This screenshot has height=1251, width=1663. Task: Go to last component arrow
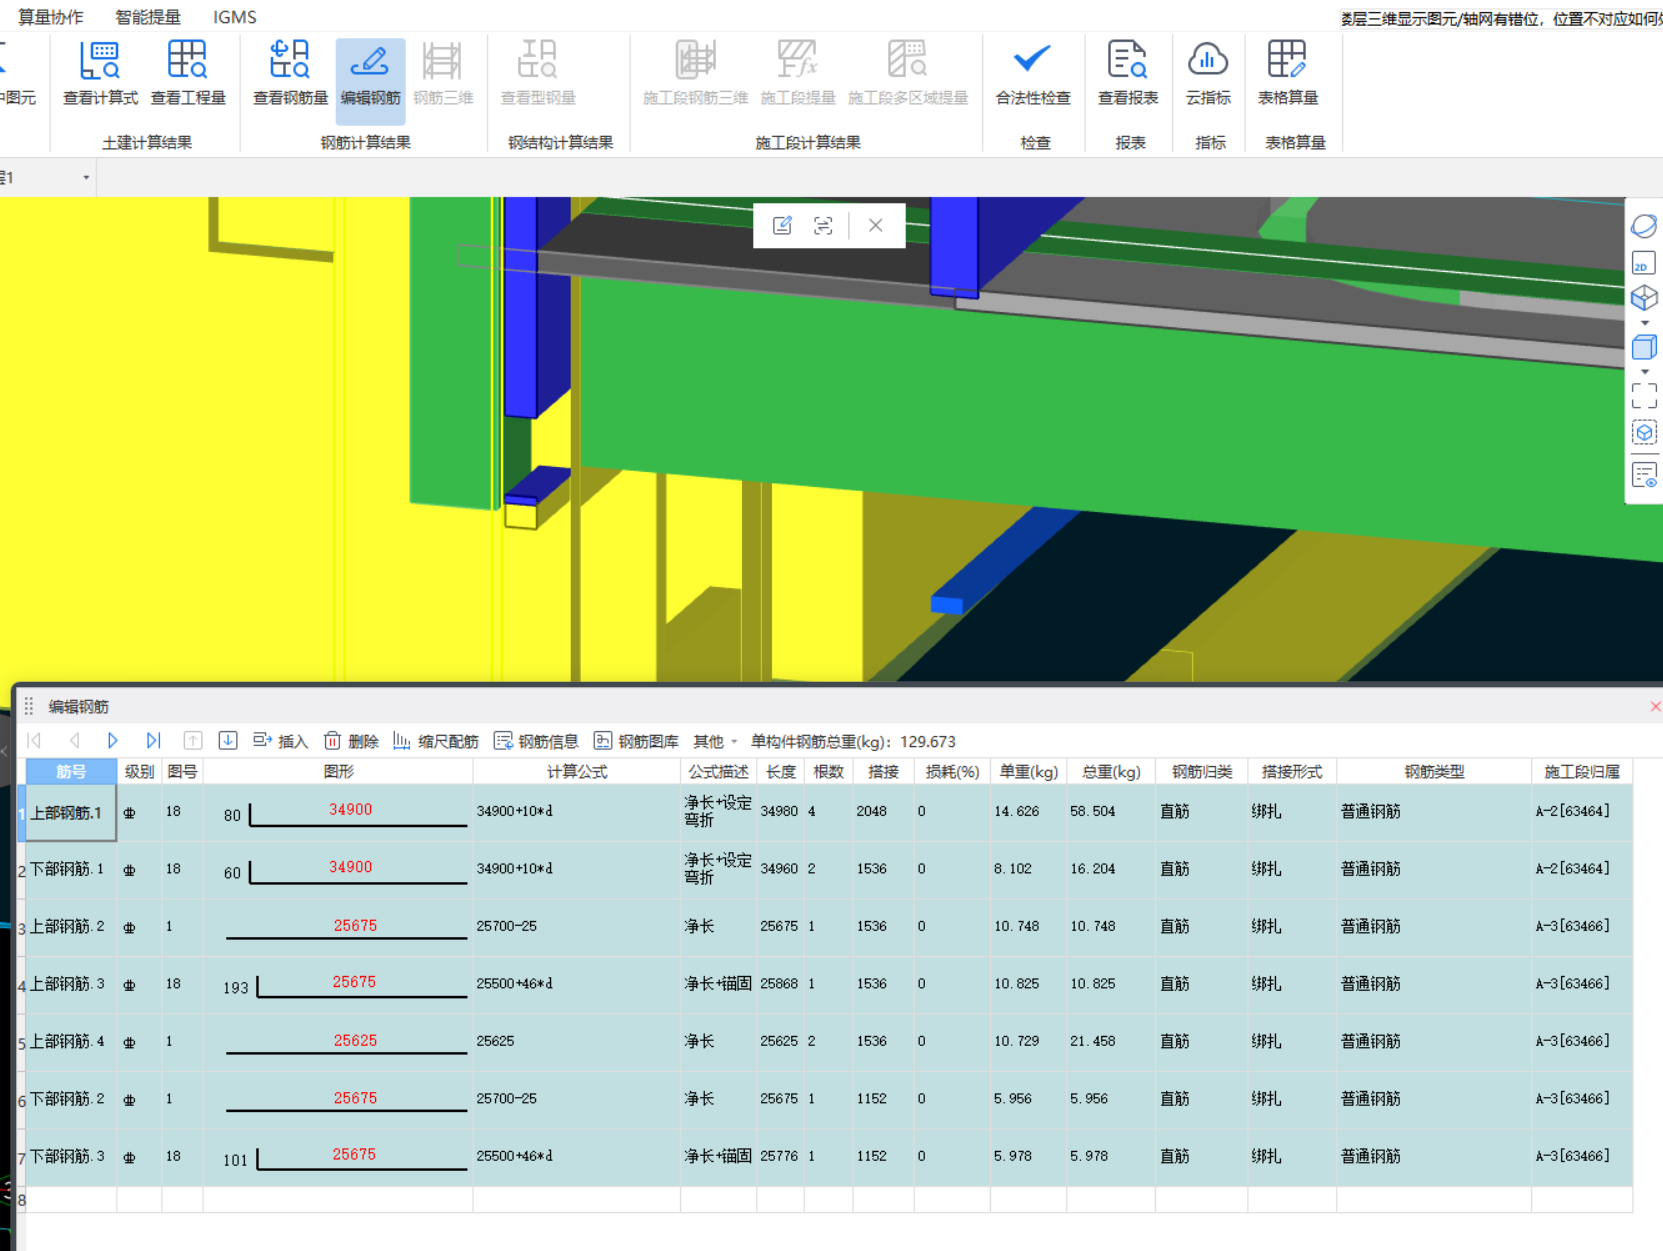[152, 741]
